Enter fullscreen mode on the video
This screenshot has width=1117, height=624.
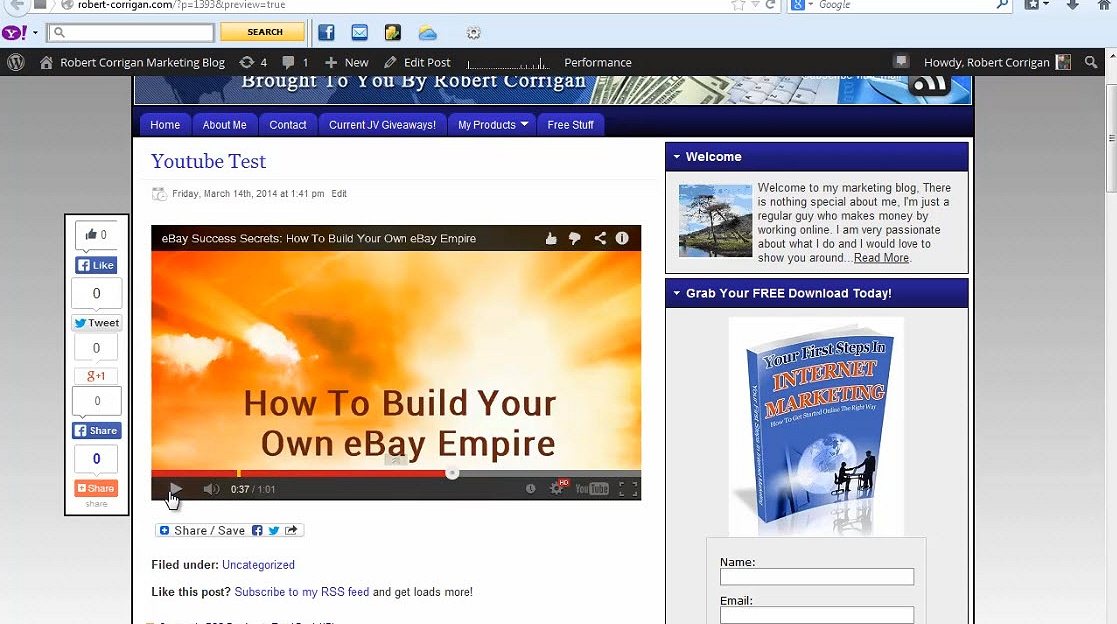[x=628, y=489]
